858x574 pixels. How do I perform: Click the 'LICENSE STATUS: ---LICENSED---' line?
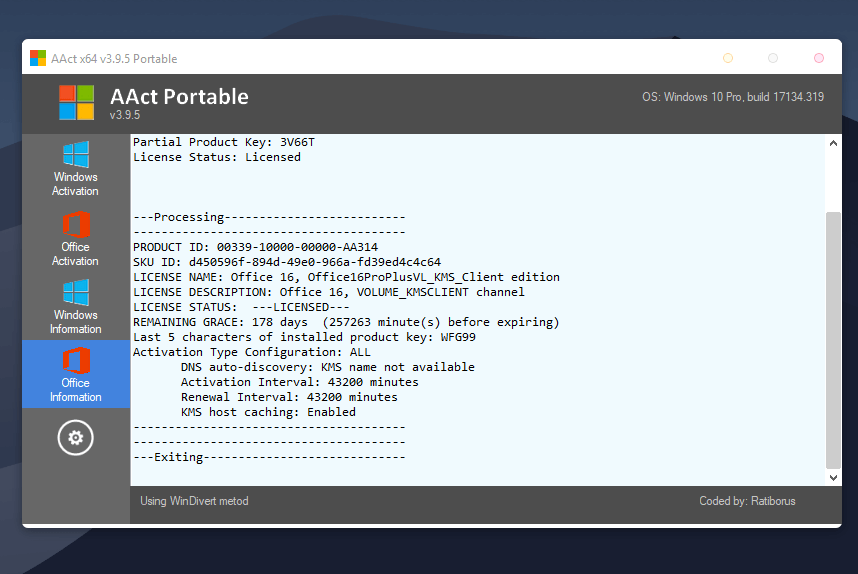pyautogui.click(x=241, y=307)
